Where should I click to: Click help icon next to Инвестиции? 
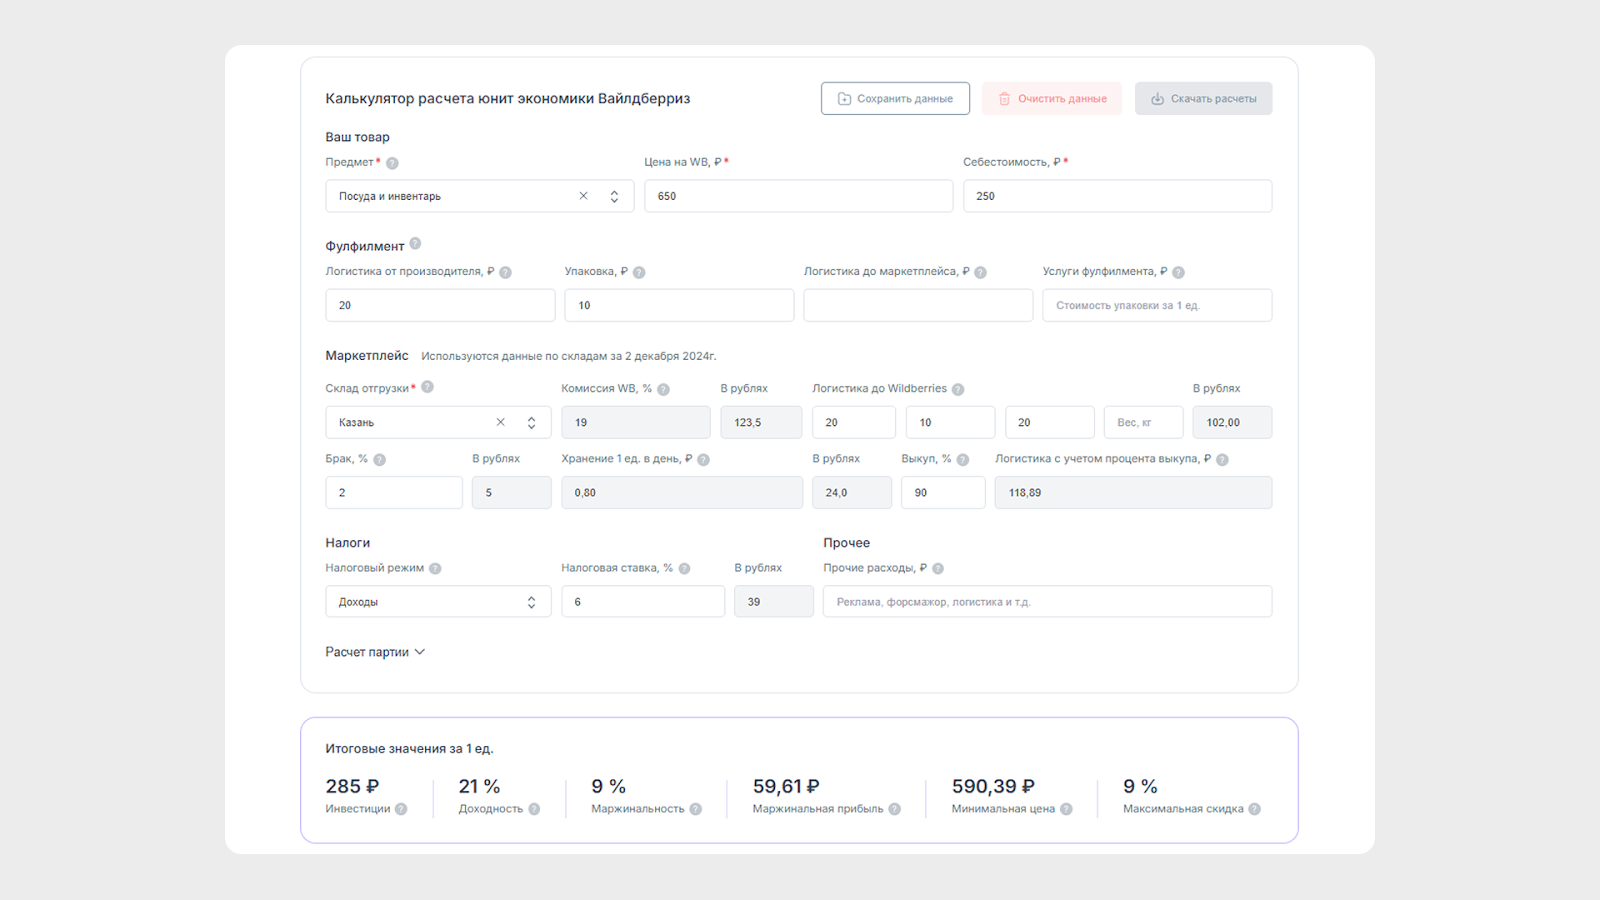click(401, 809)
